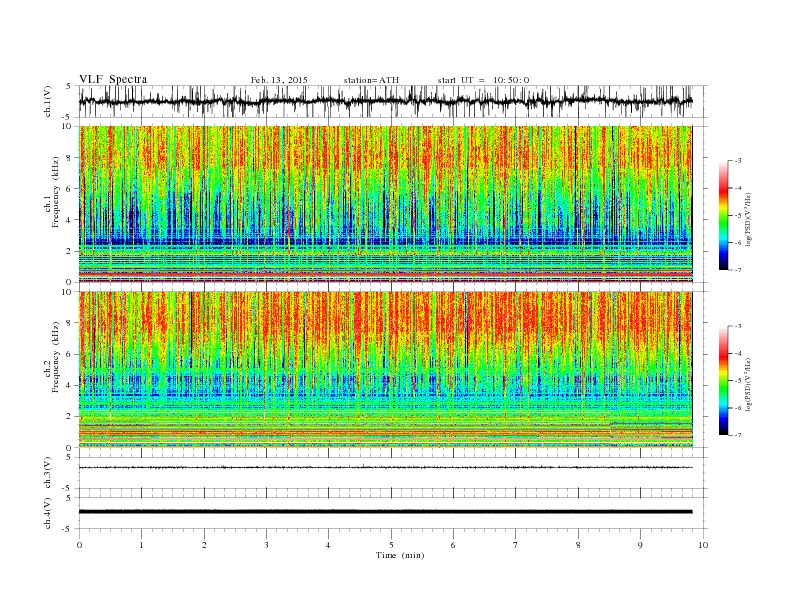Click the '8' kHz tick of ch.1 spectrogram
792x612 pixels.
(70, 158)
